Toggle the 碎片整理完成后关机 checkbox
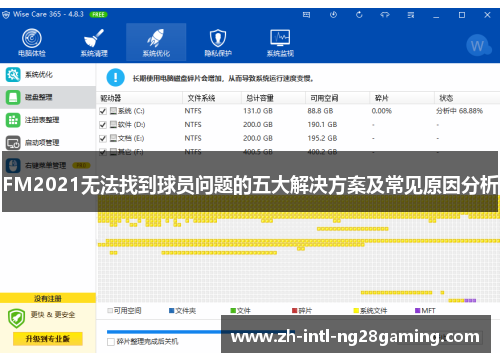500x362 pixels. tap(111, 342)
